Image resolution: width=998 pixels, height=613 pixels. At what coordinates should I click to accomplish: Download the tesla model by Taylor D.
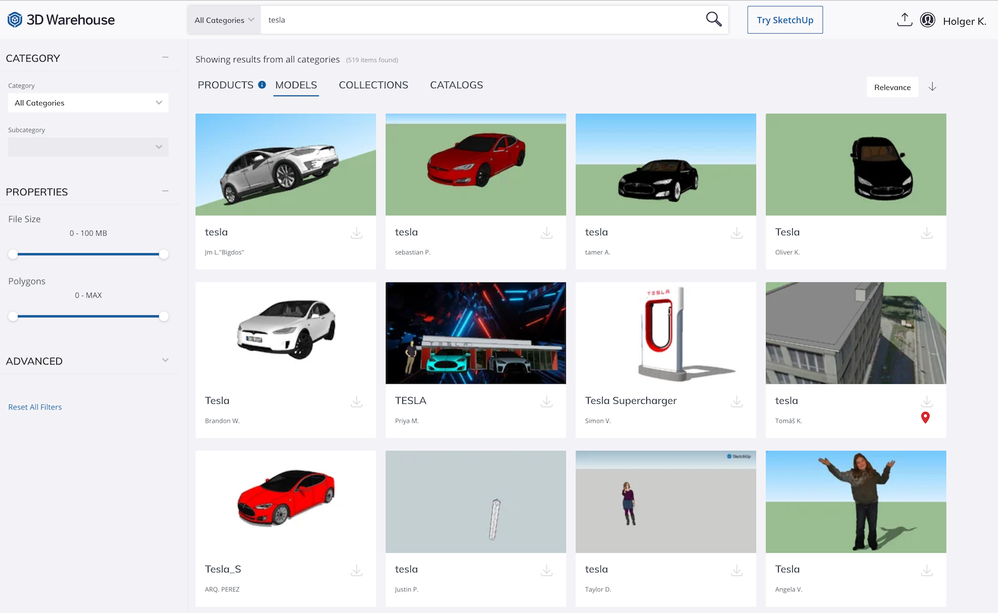coord(736,570)
